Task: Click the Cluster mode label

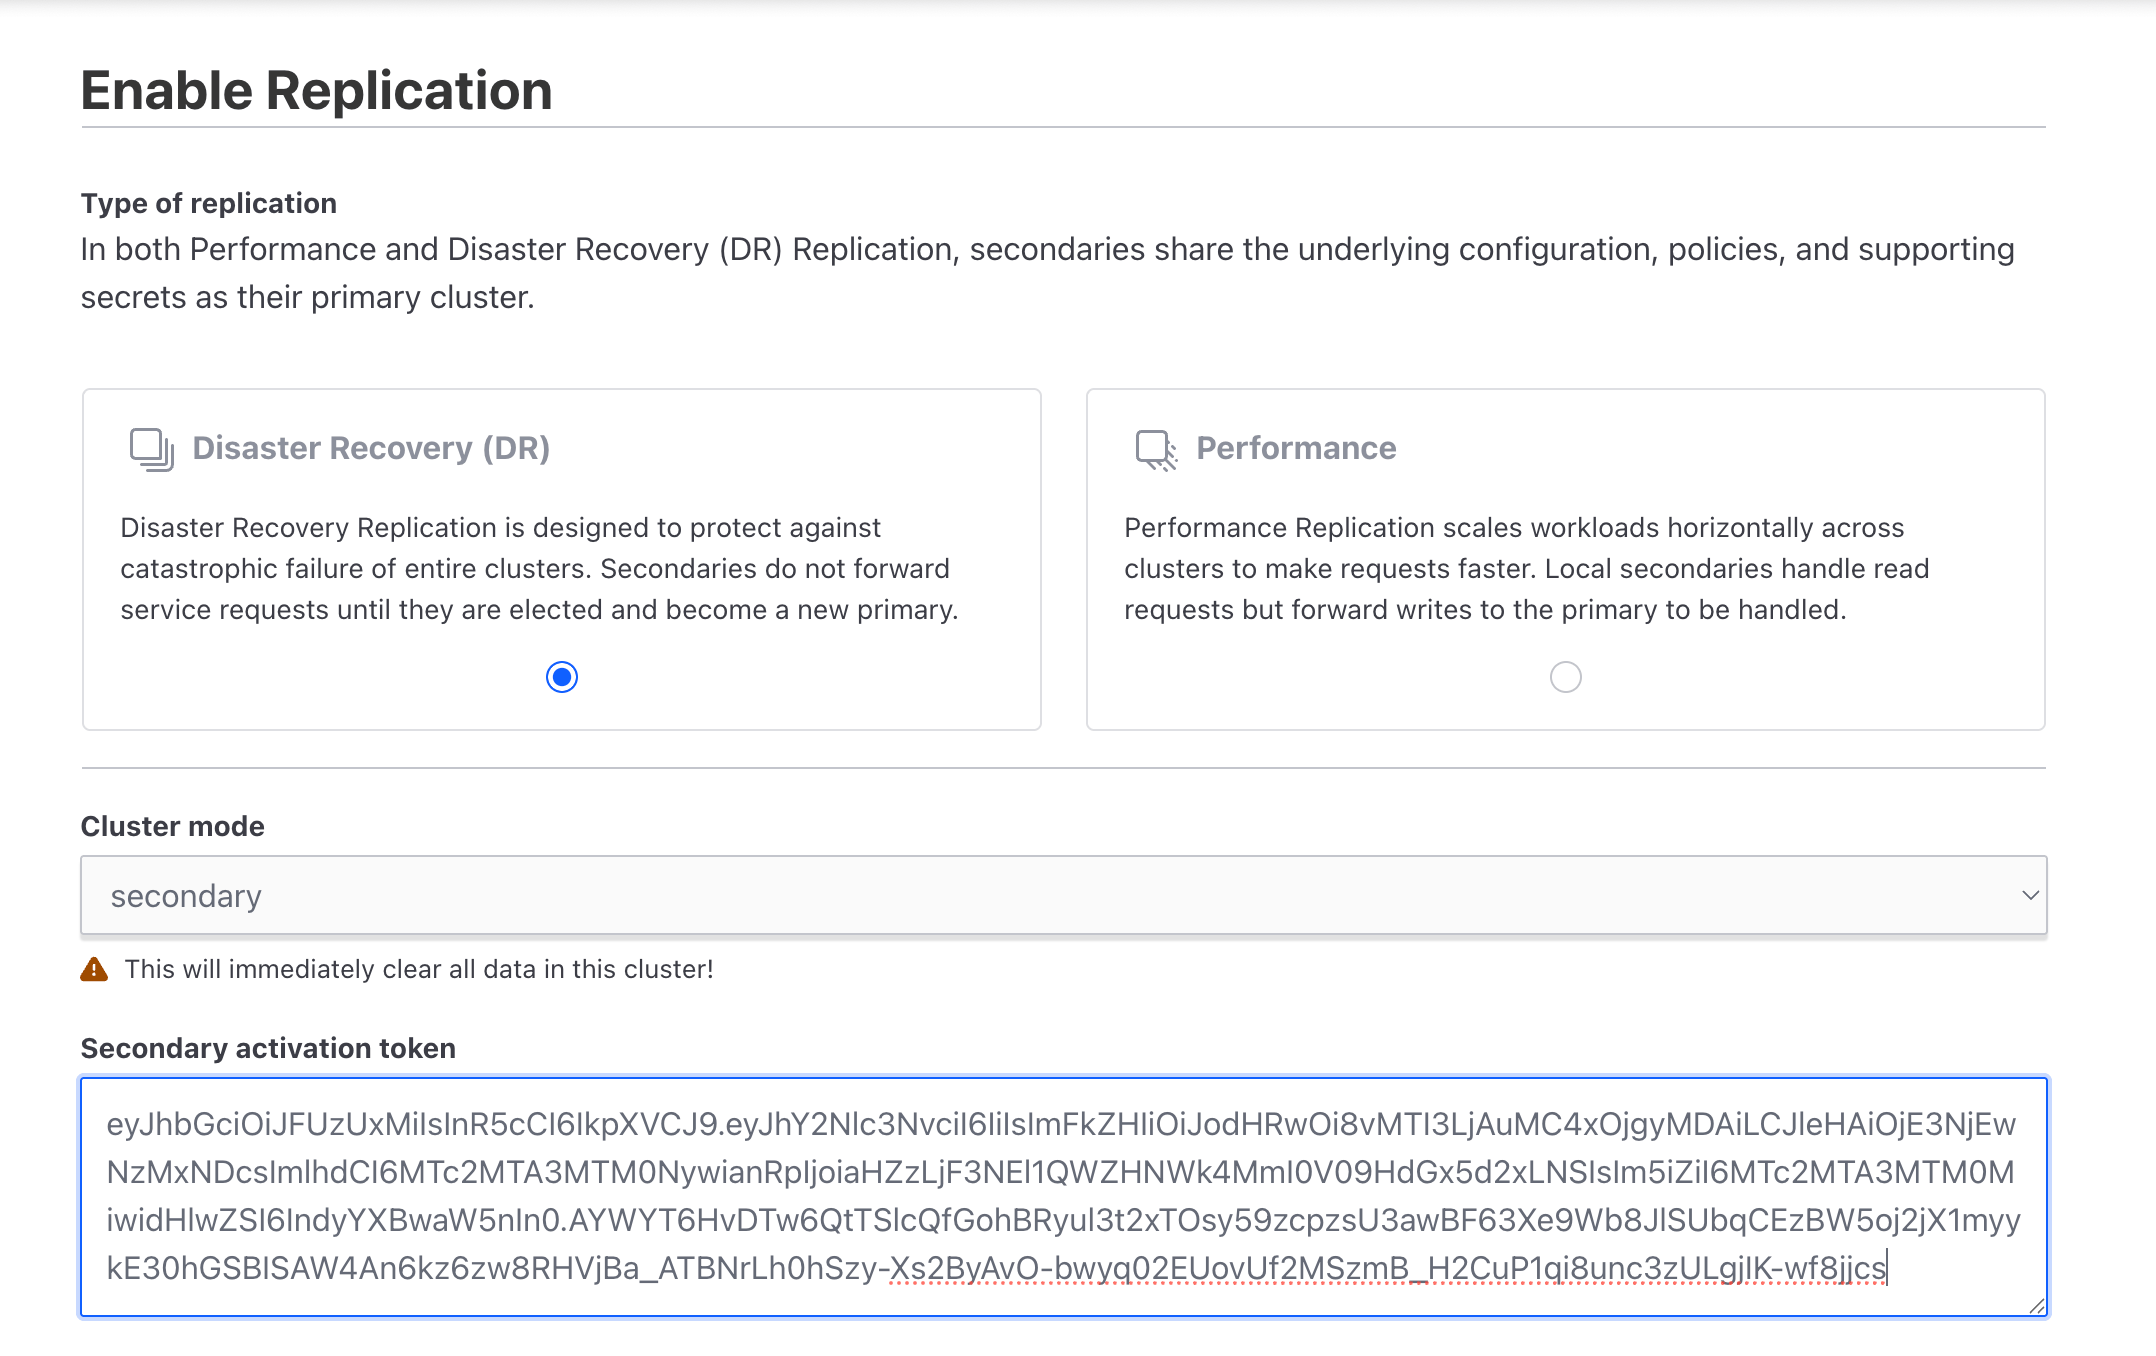Action: click(171, 825)
